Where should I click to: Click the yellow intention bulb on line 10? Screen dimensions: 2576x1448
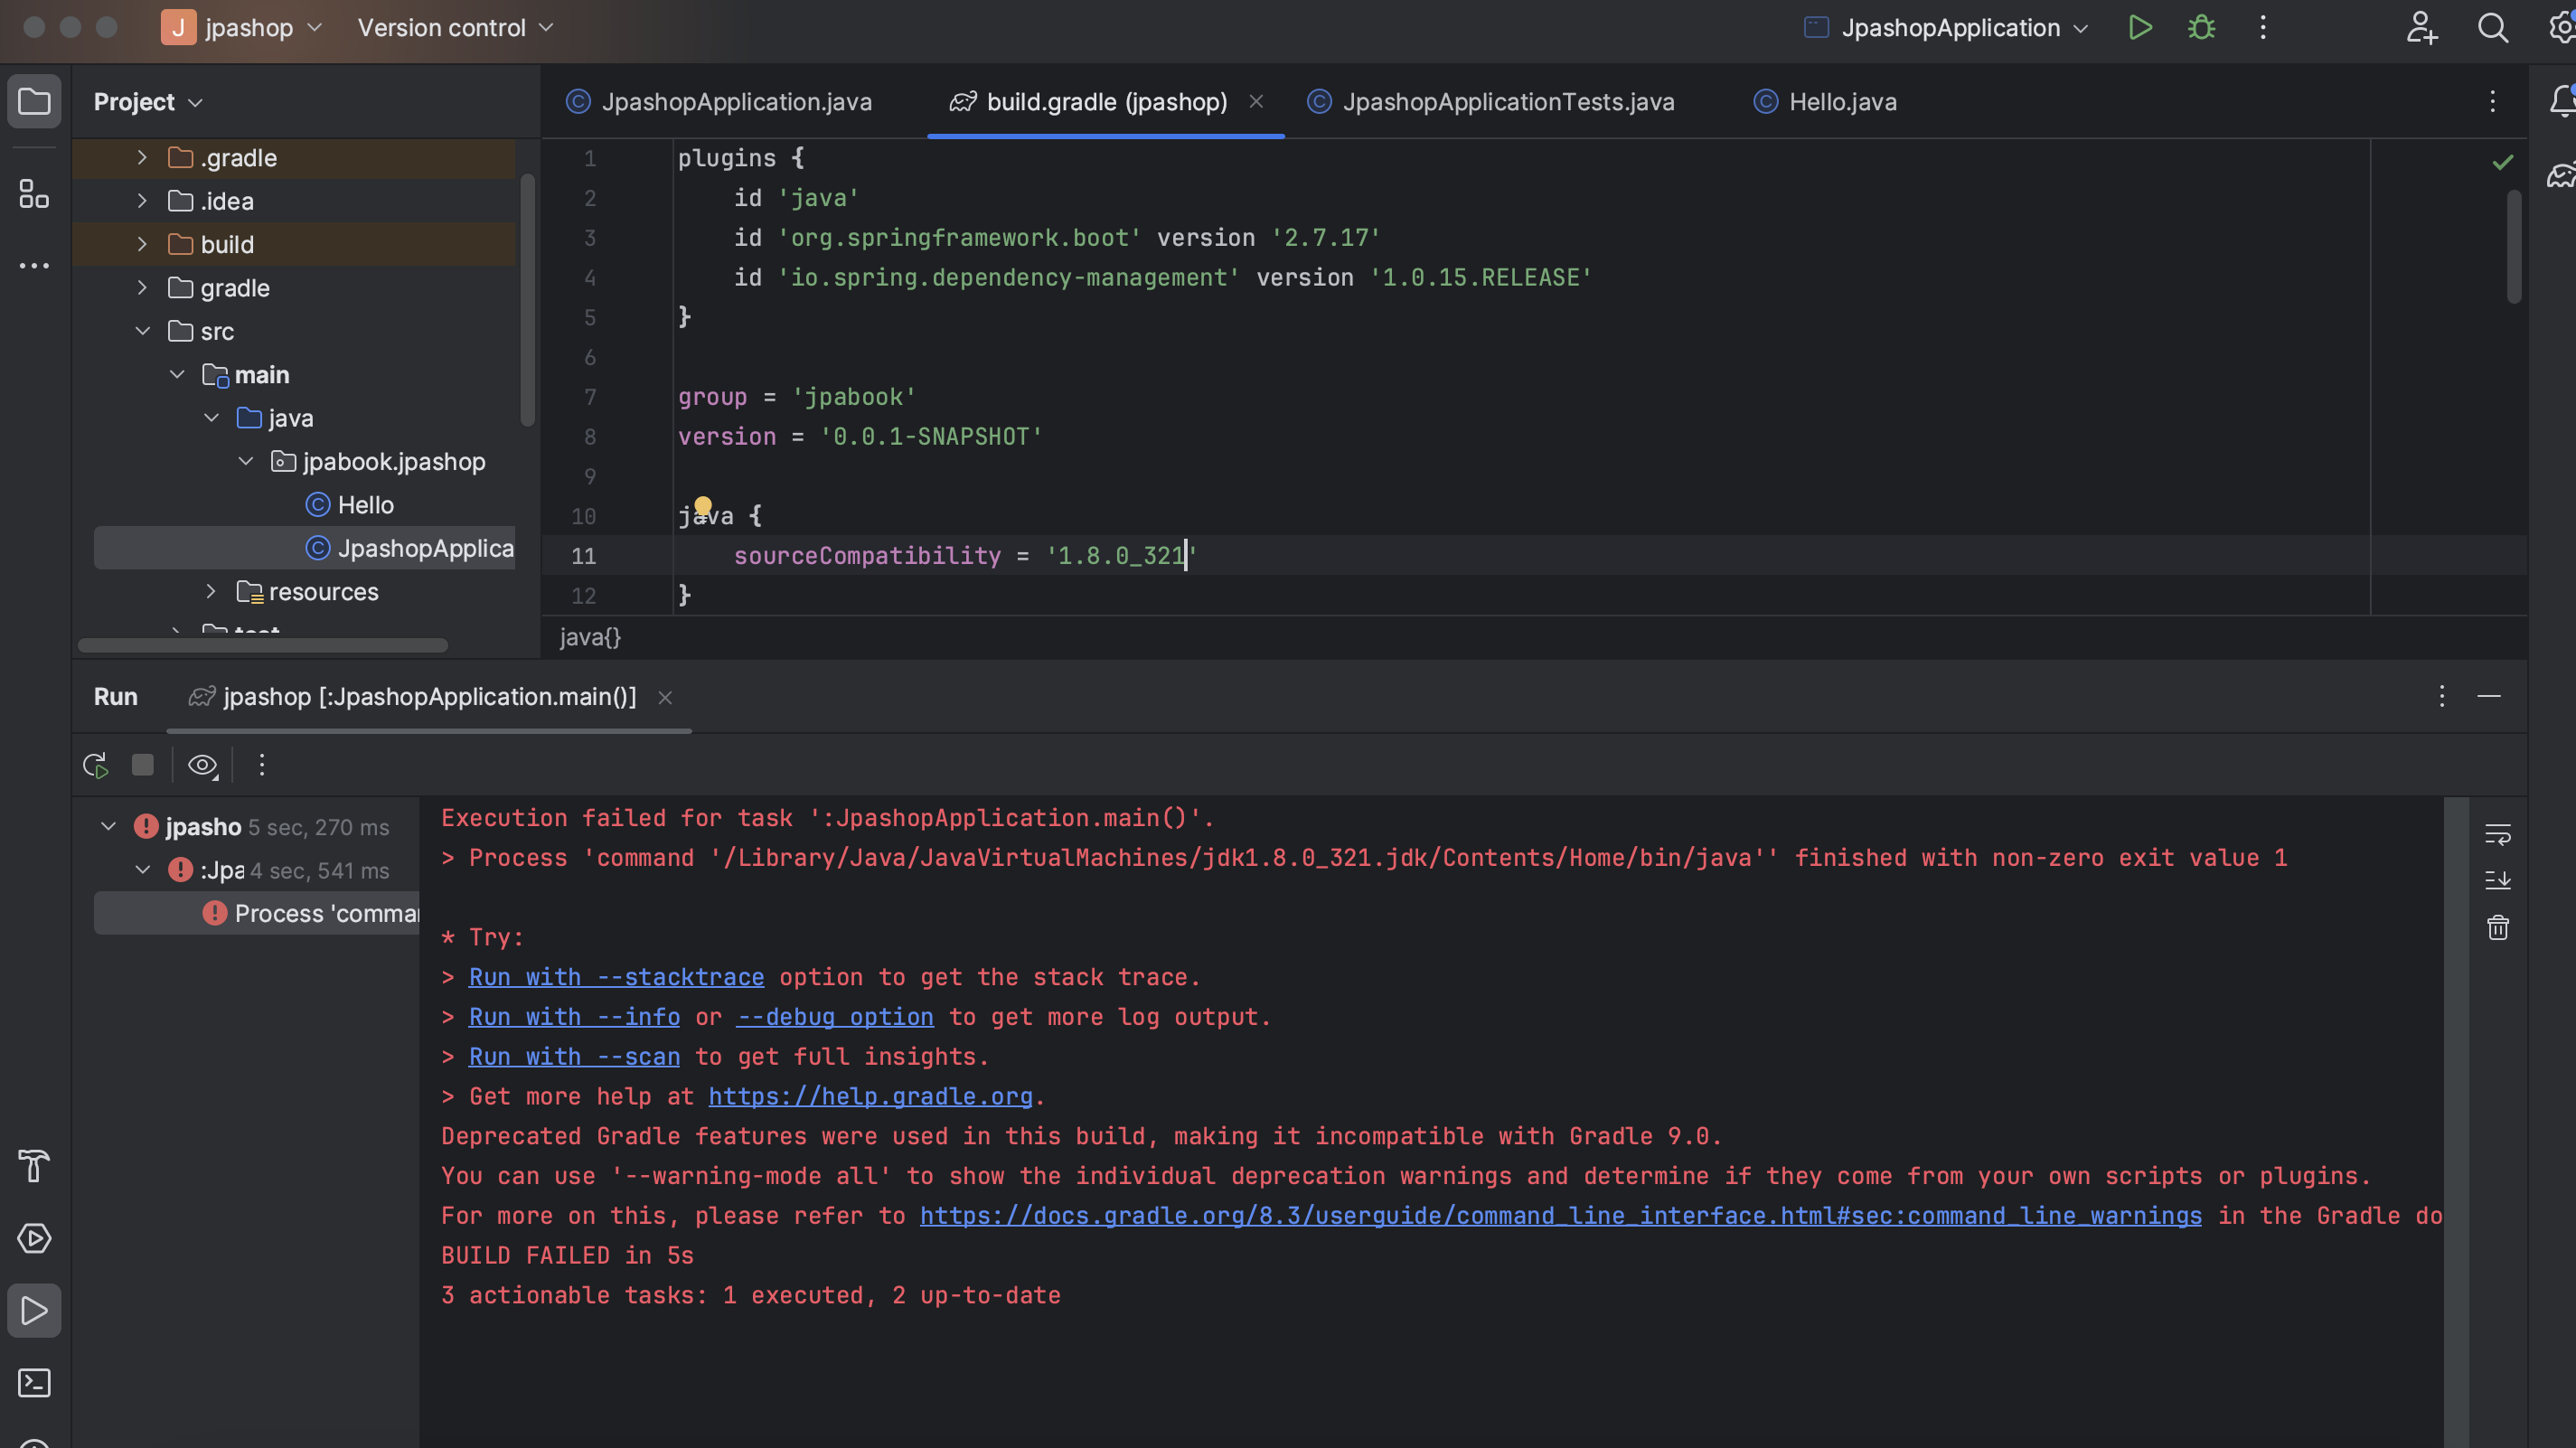(703, 506)
